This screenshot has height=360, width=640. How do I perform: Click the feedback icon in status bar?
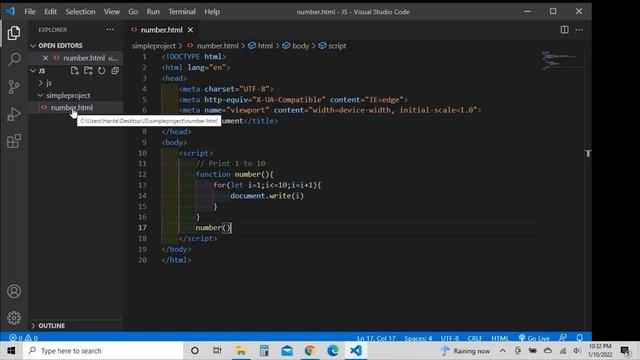click(563, 338)
